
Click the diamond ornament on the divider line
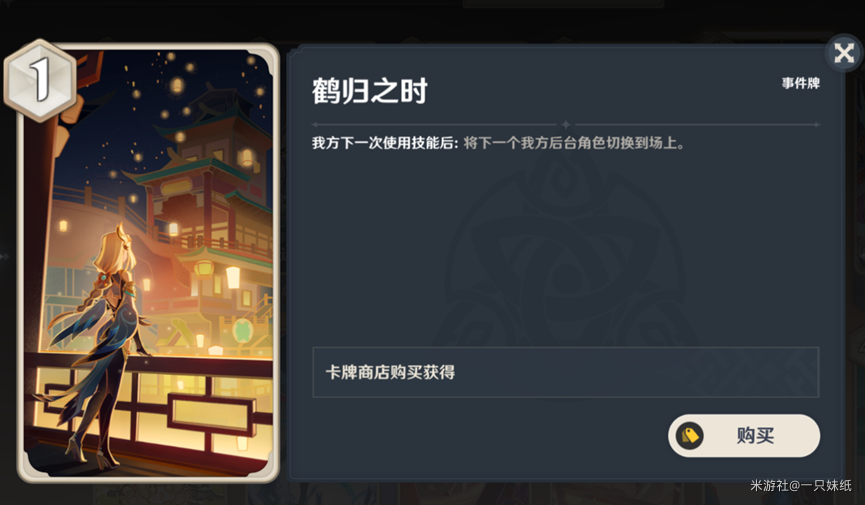point(565,125)
